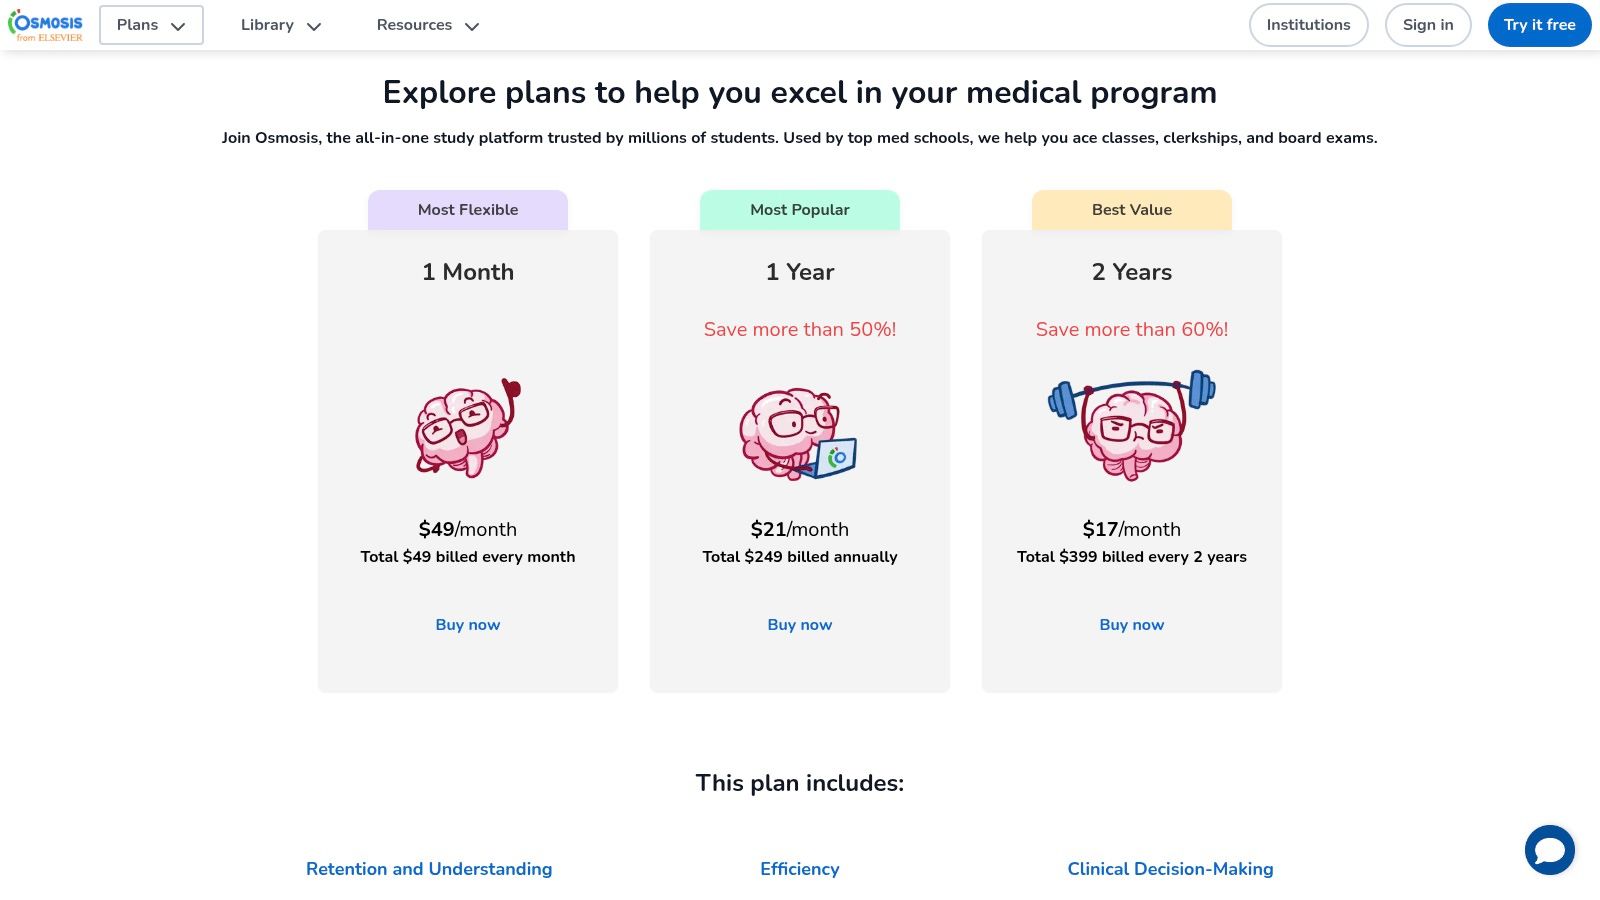Open the Library dropdown menu

pos(281,25)
